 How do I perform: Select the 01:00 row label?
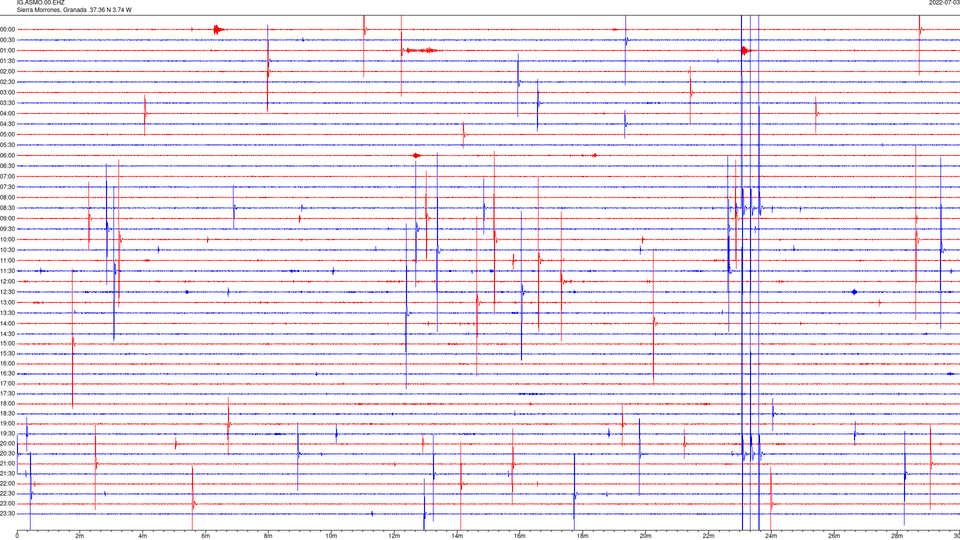point(8,50)
